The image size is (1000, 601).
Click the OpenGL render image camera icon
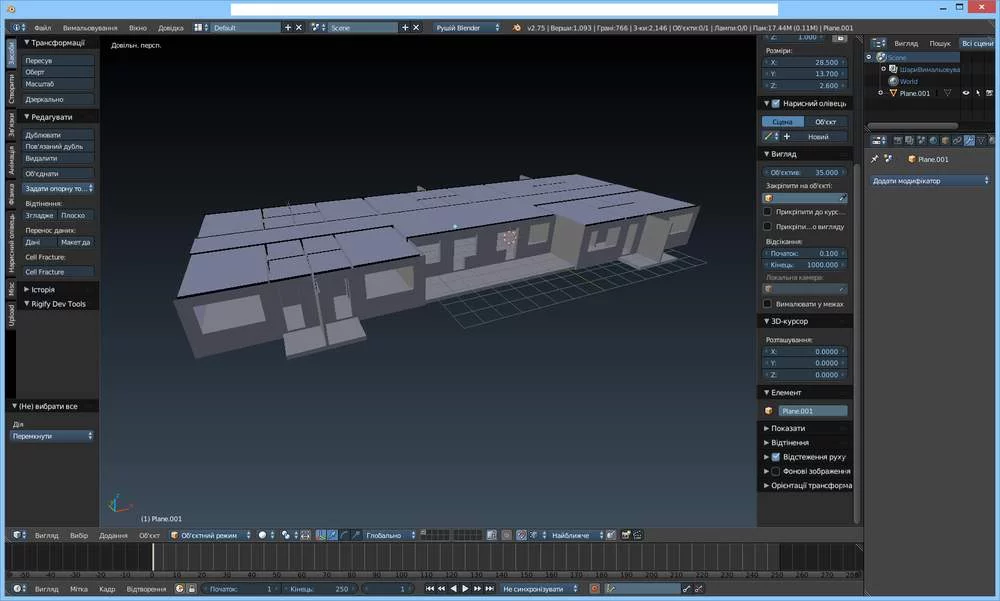[624, 535]
